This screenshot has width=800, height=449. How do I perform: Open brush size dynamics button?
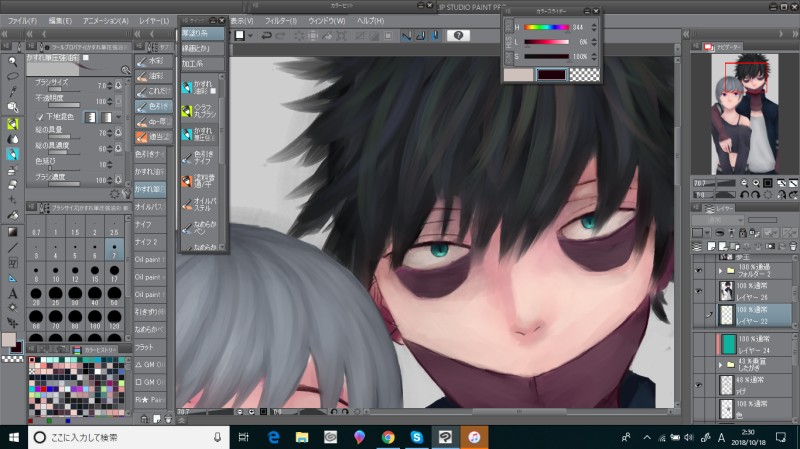click(118, 85)
